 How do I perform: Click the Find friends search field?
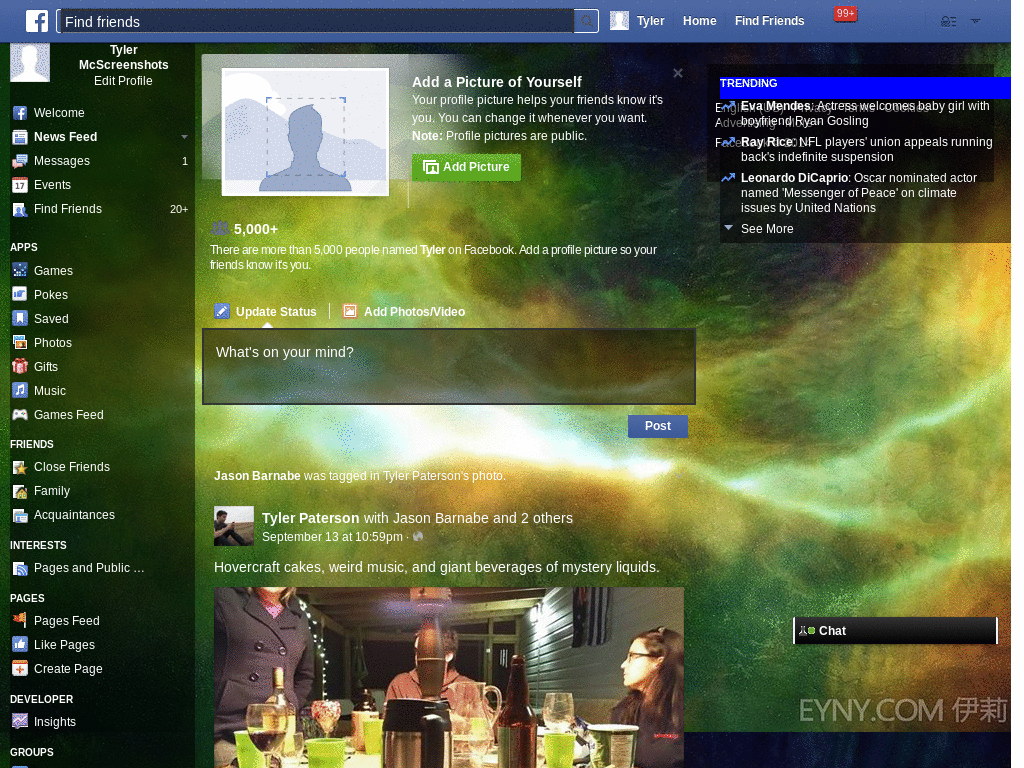(x=316, y=22)
